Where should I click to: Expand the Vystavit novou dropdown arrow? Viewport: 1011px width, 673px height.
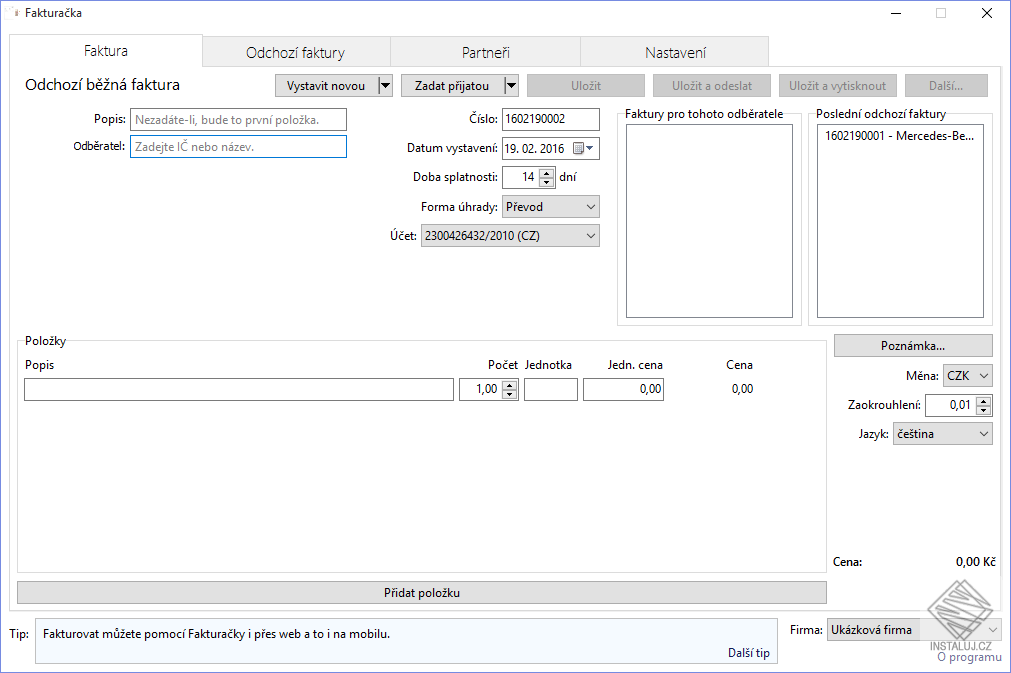point(386,86)
